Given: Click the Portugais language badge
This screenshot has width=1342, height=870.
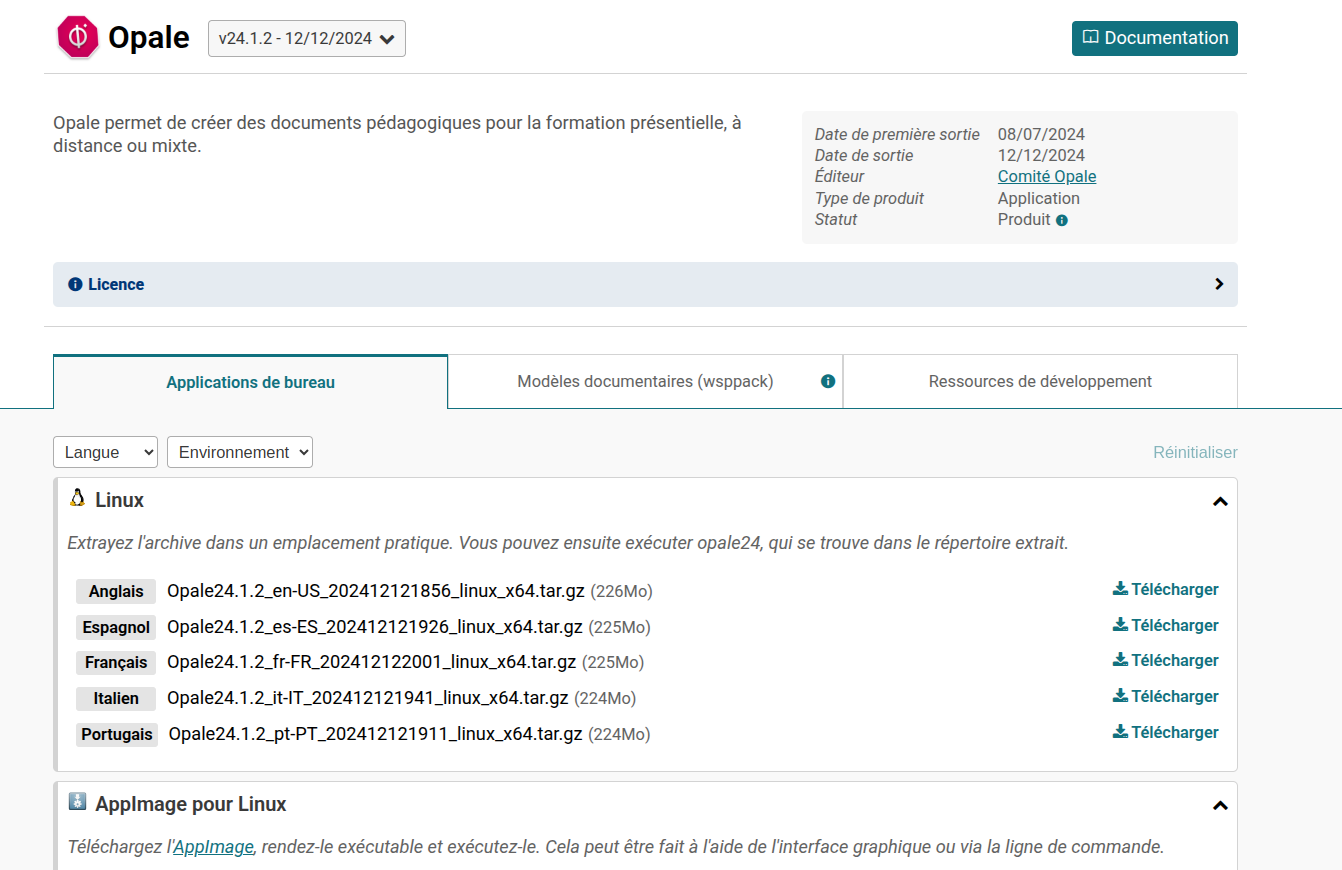Looking at the screenshot, I should pyautogui.click(x=117, y=734).
